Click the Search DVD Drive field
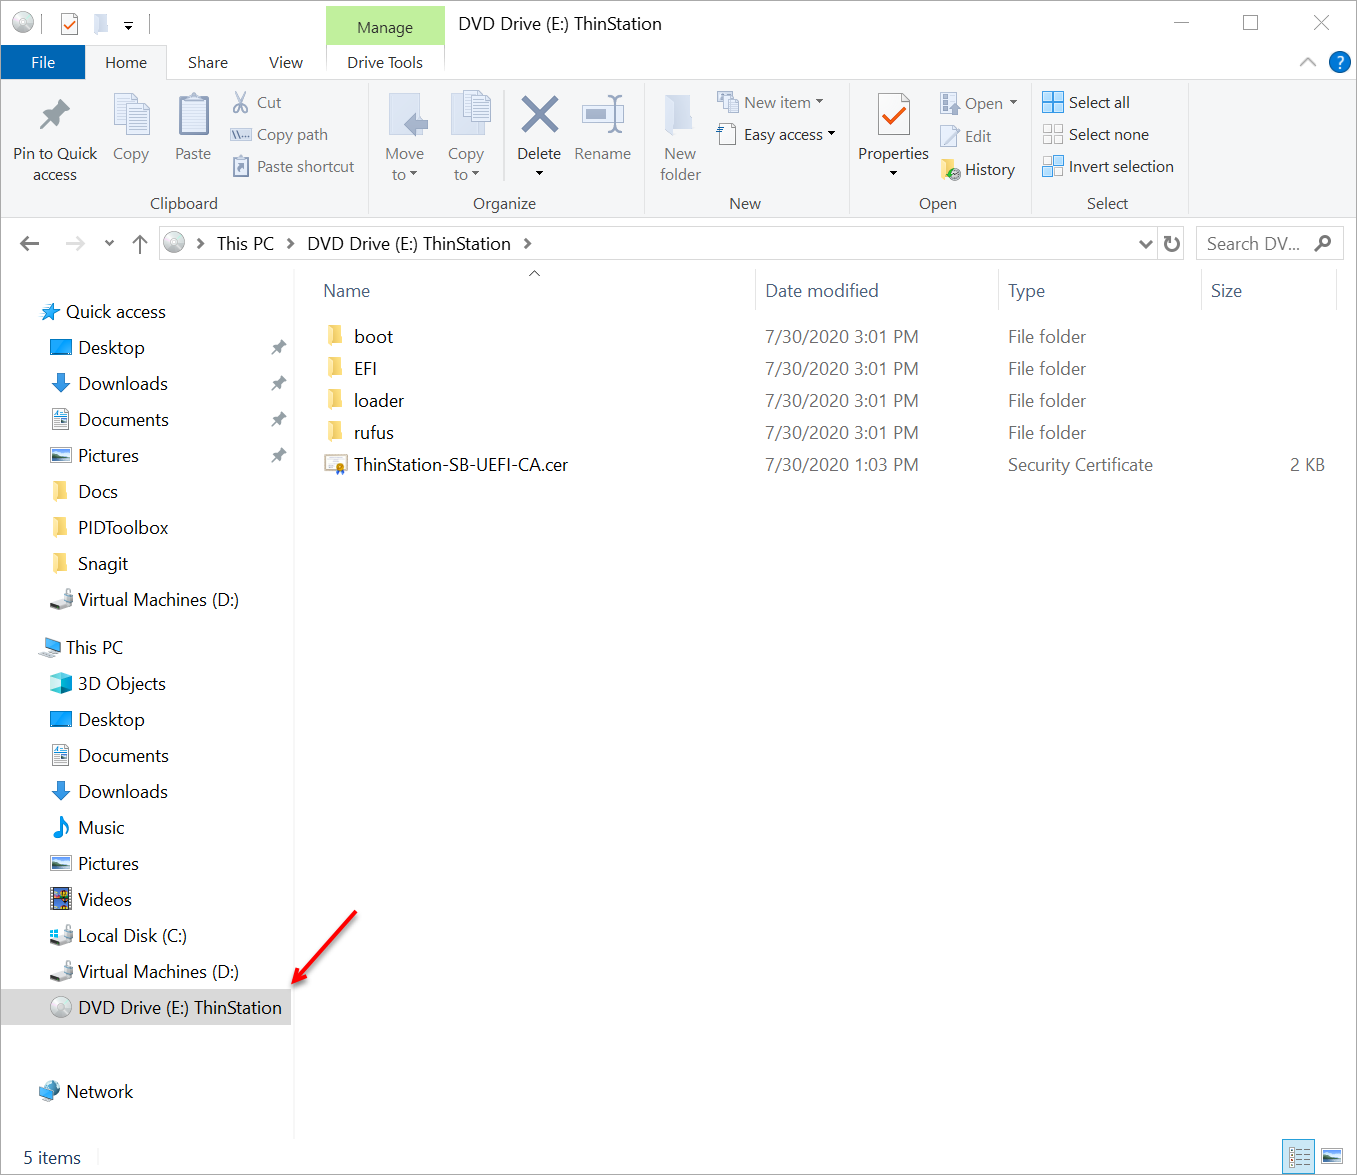 coord(1269,243)
